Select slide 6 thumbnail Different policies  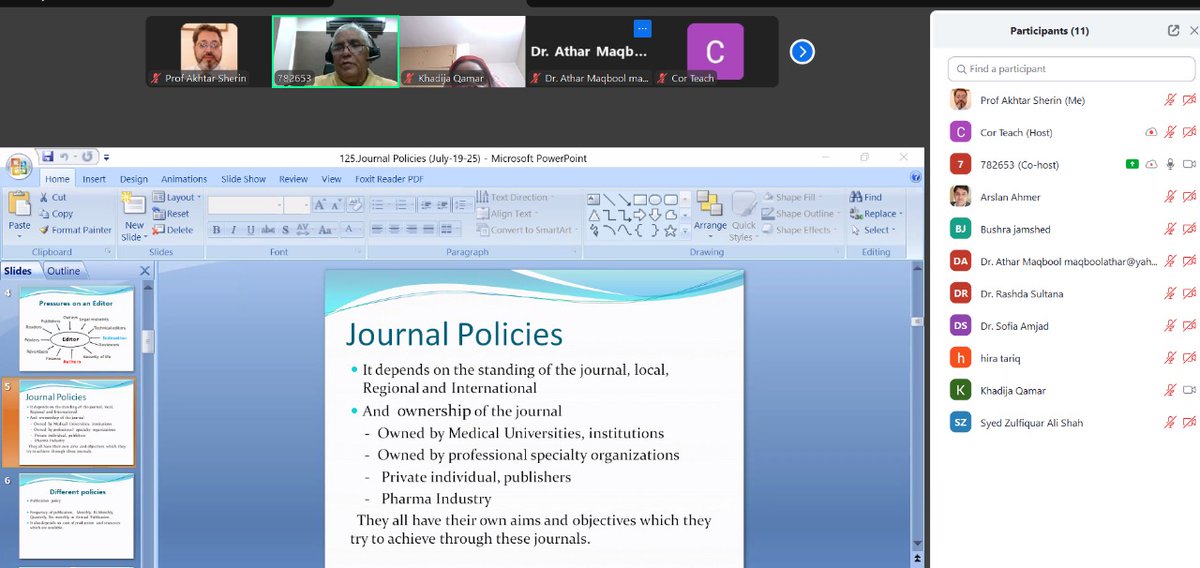click(x=77, y=516)
